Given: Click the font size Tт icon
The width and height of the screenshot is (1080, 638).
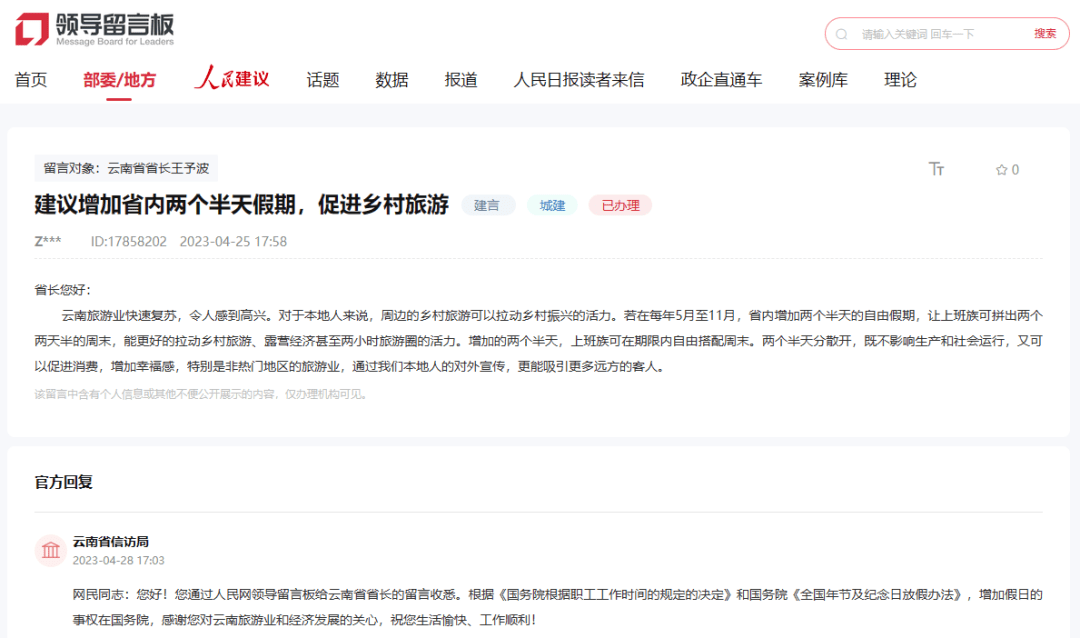Looking at the screenshot, I should 936,169.
